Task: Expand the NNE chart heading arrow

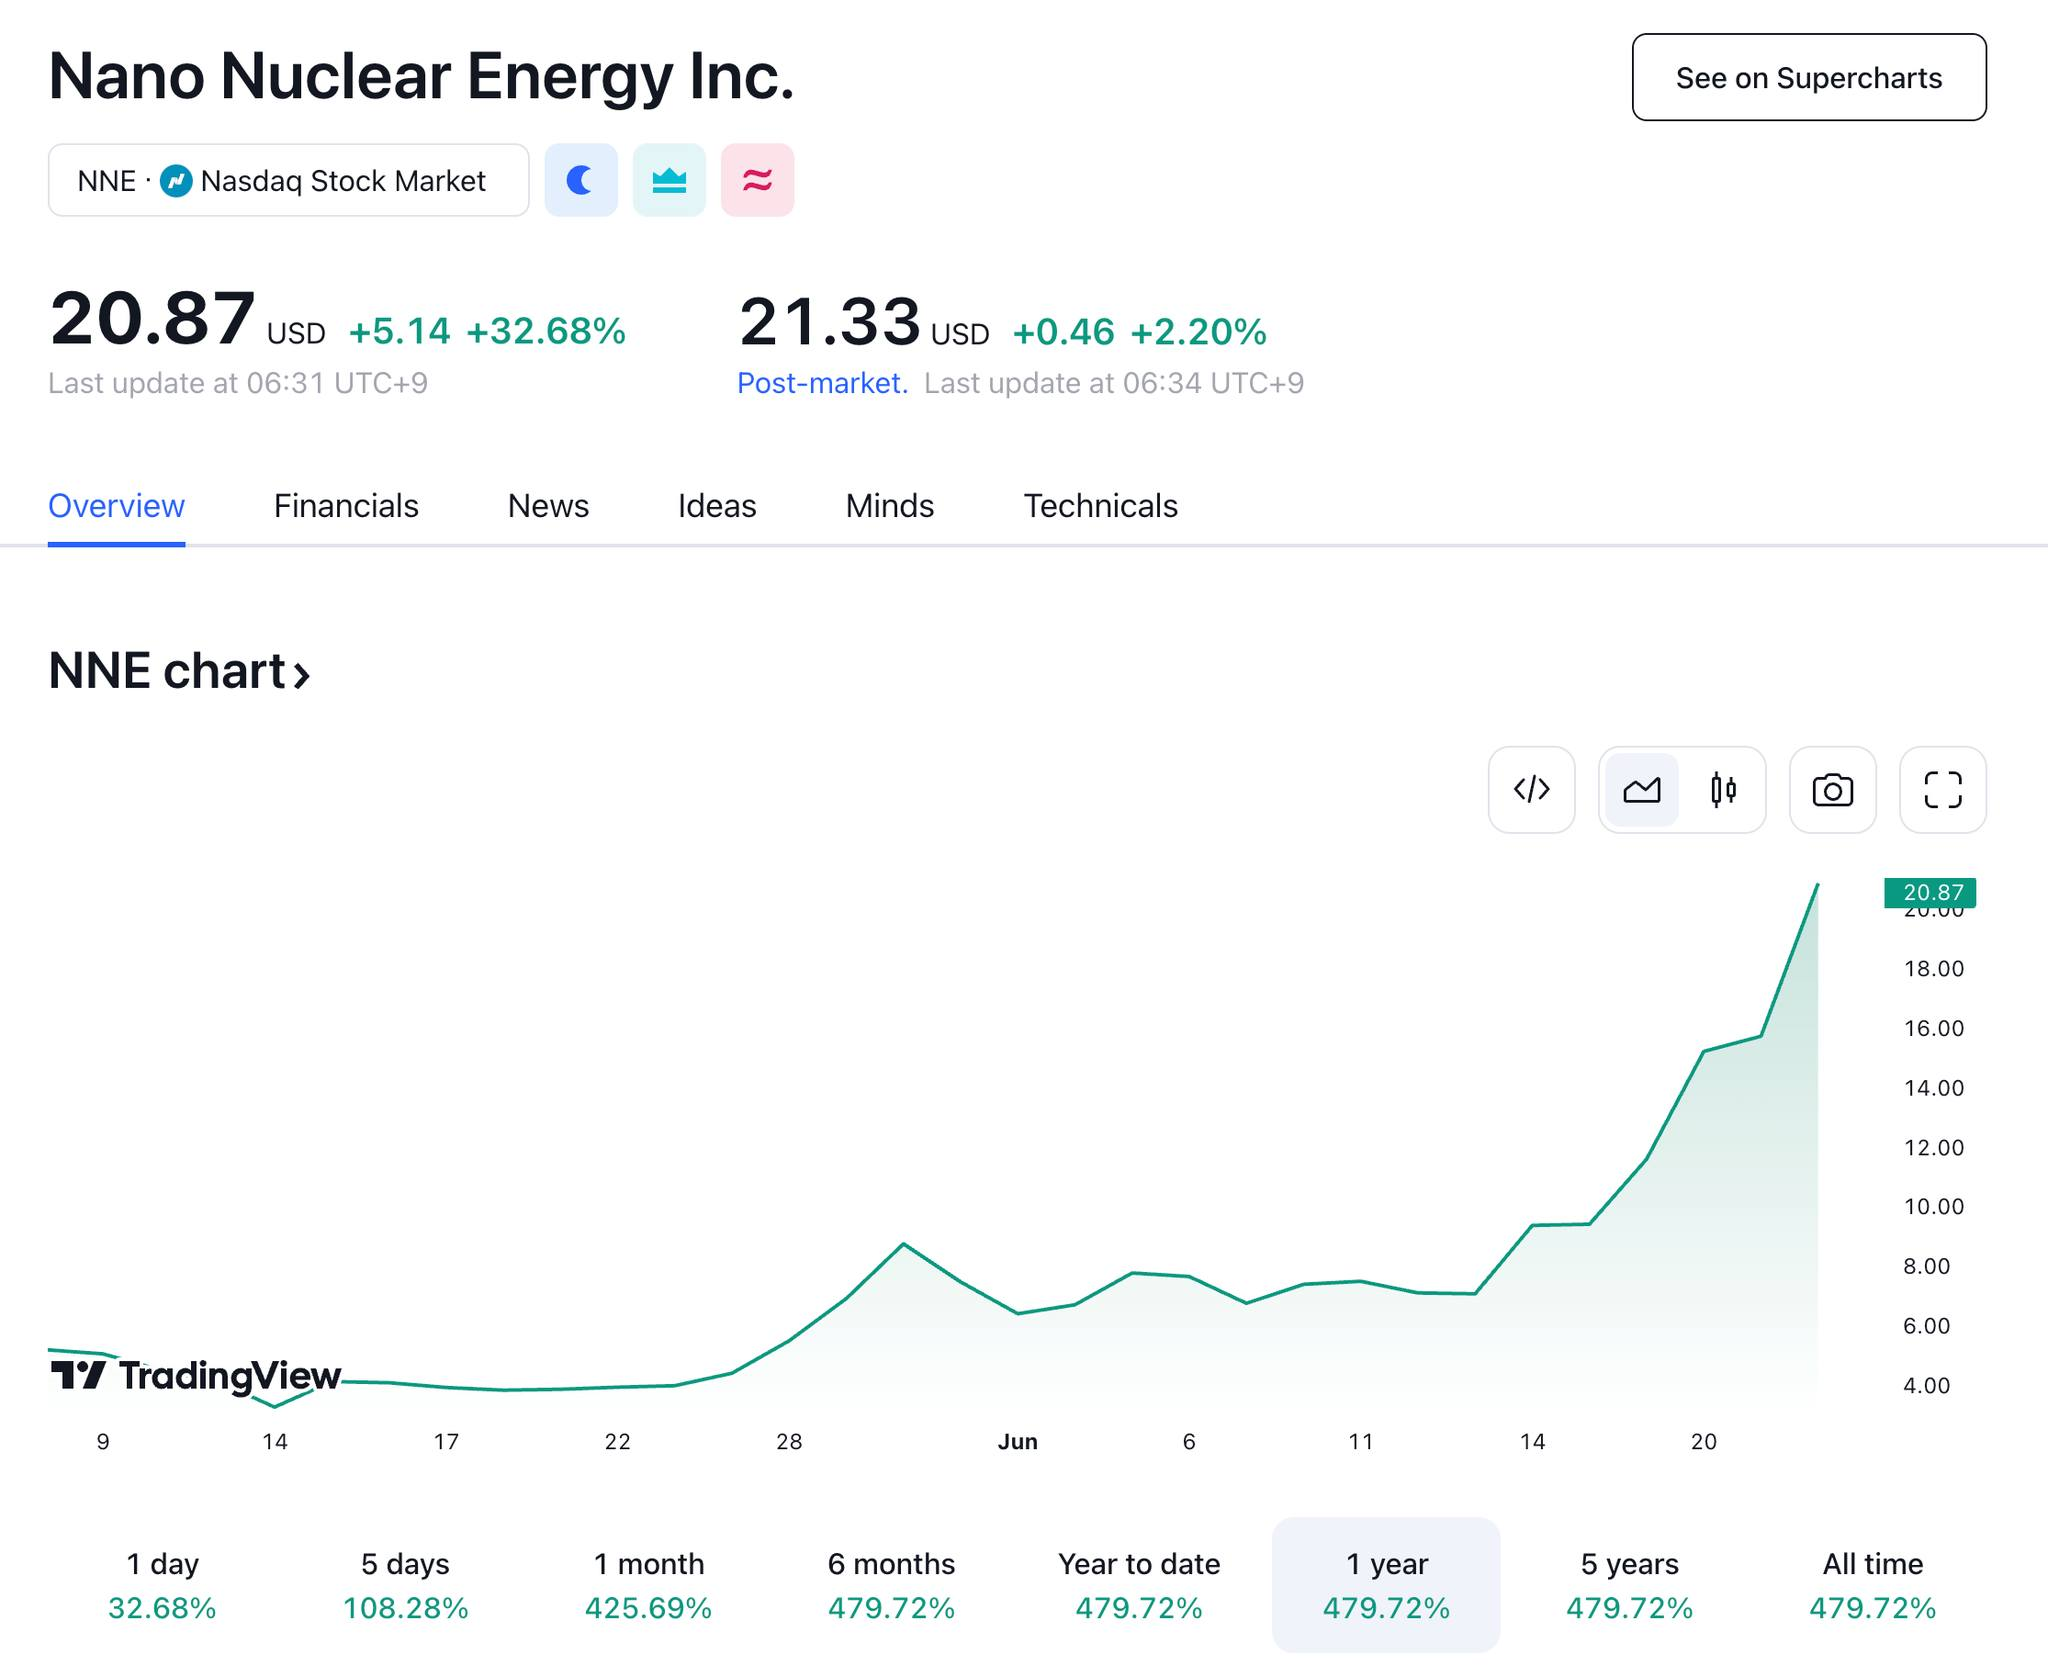Action: coord(301,674)
